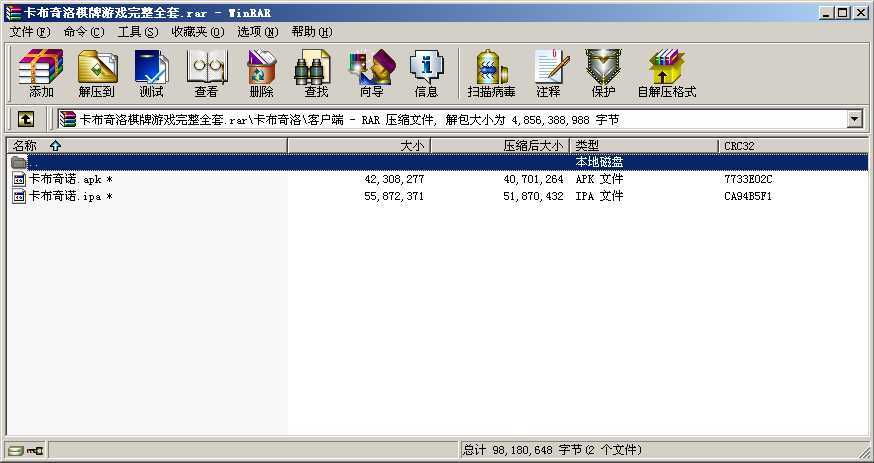Open the 查找 (Find) binoculars tool
The width and height of the screenshot is (874, 463).
[316, 73]
